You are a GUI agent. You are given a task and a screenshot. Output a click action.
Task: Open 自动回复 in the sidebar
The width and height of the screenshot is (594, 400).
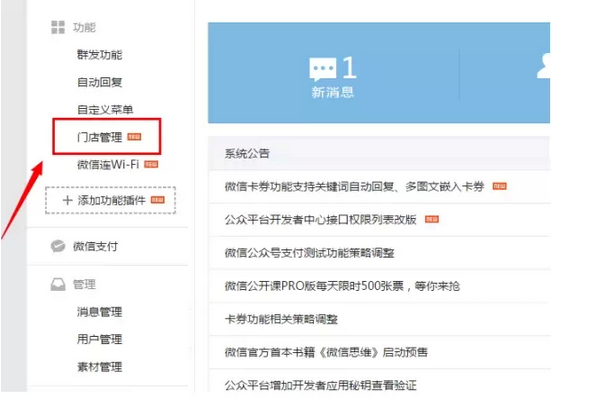click(100, 82)
